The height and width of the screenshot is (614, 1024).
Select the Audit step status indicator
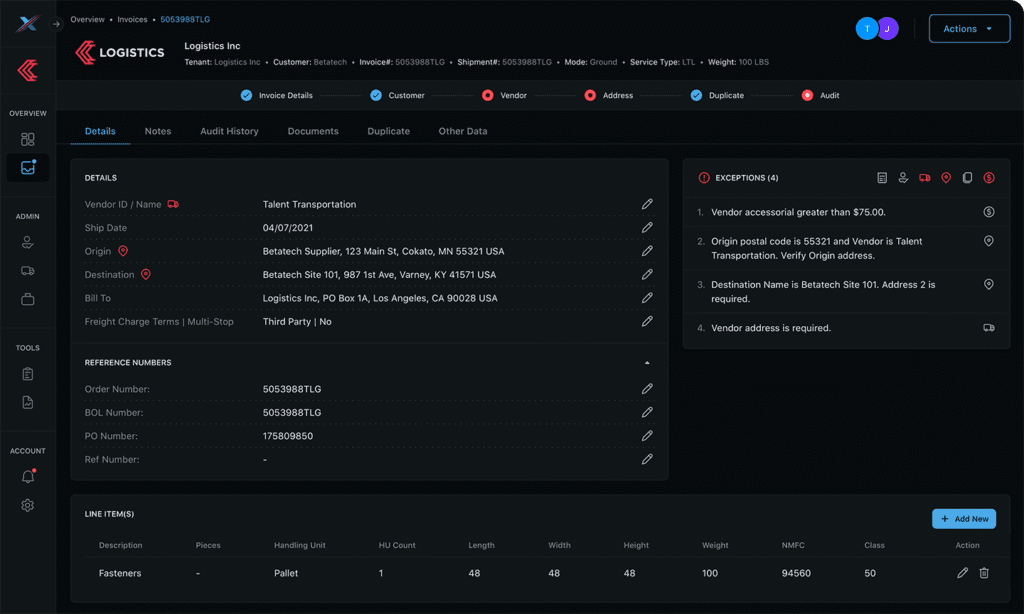click(807, 96)
